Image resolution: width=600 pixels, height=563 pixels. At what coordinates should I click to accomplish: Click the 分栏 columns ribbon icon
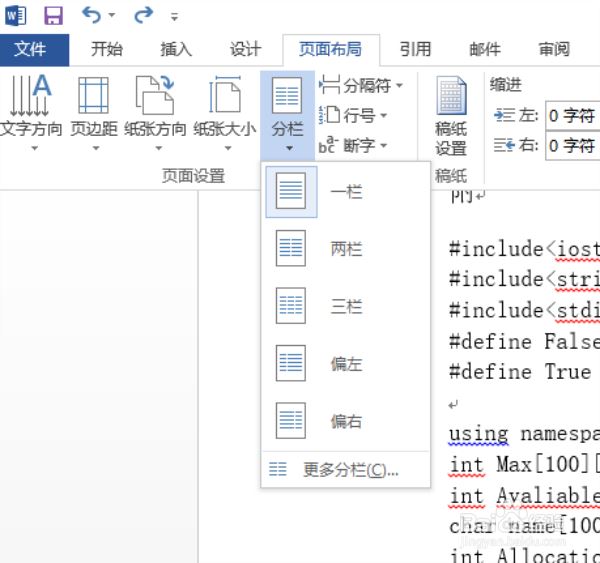click(x=287, y=96)
